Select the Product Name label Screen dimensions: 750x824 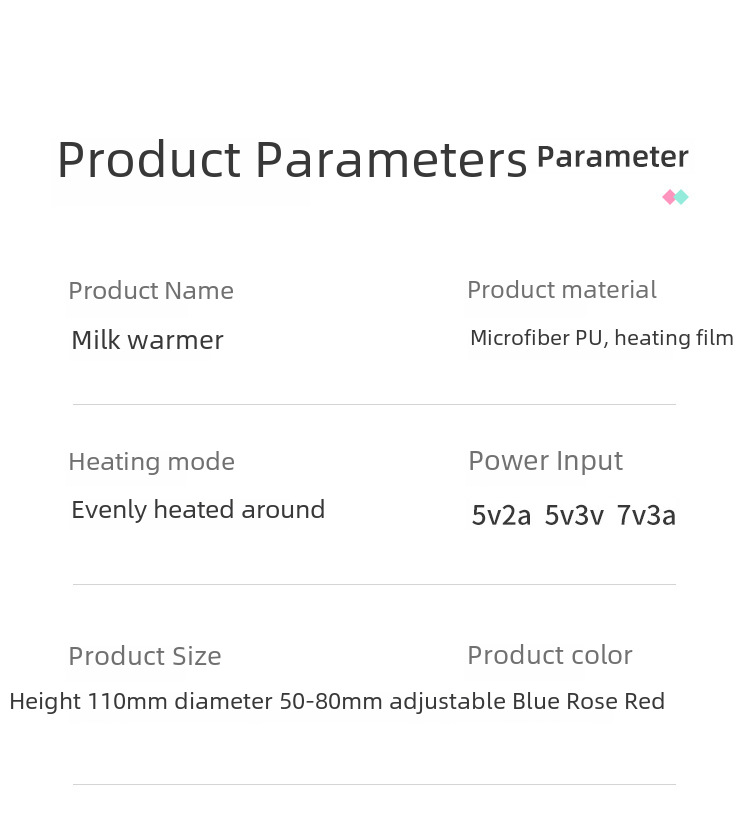pyautogui.click(x=151, y=291)
